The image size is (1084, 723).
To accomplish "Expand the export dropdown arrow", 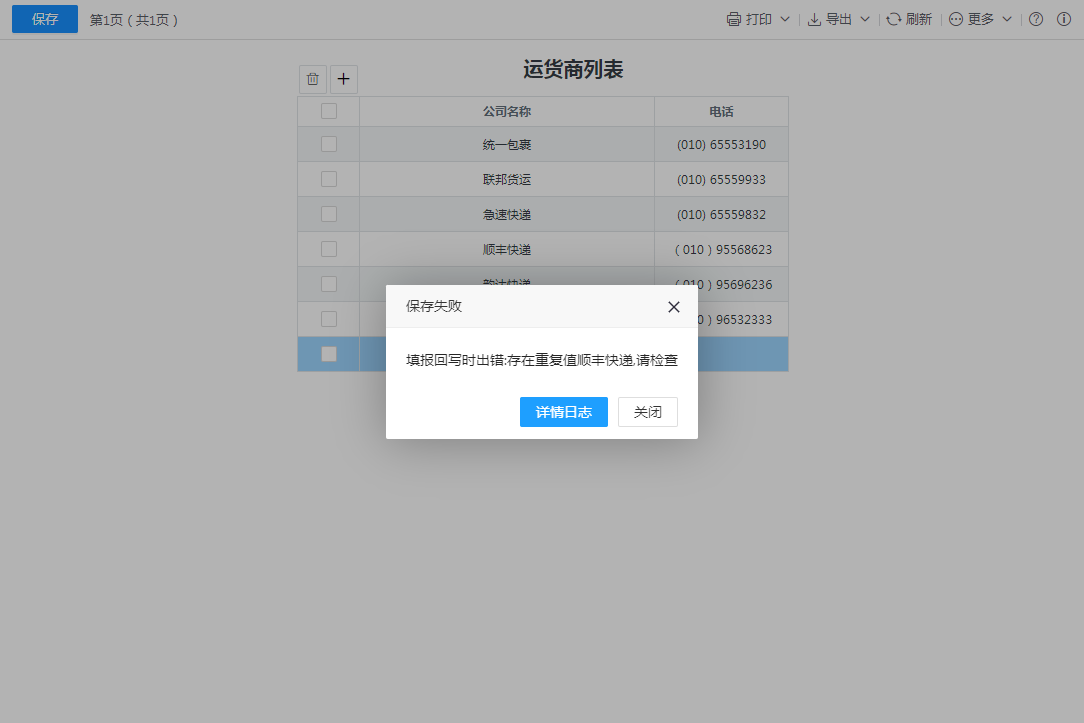I will pos(865,19).
